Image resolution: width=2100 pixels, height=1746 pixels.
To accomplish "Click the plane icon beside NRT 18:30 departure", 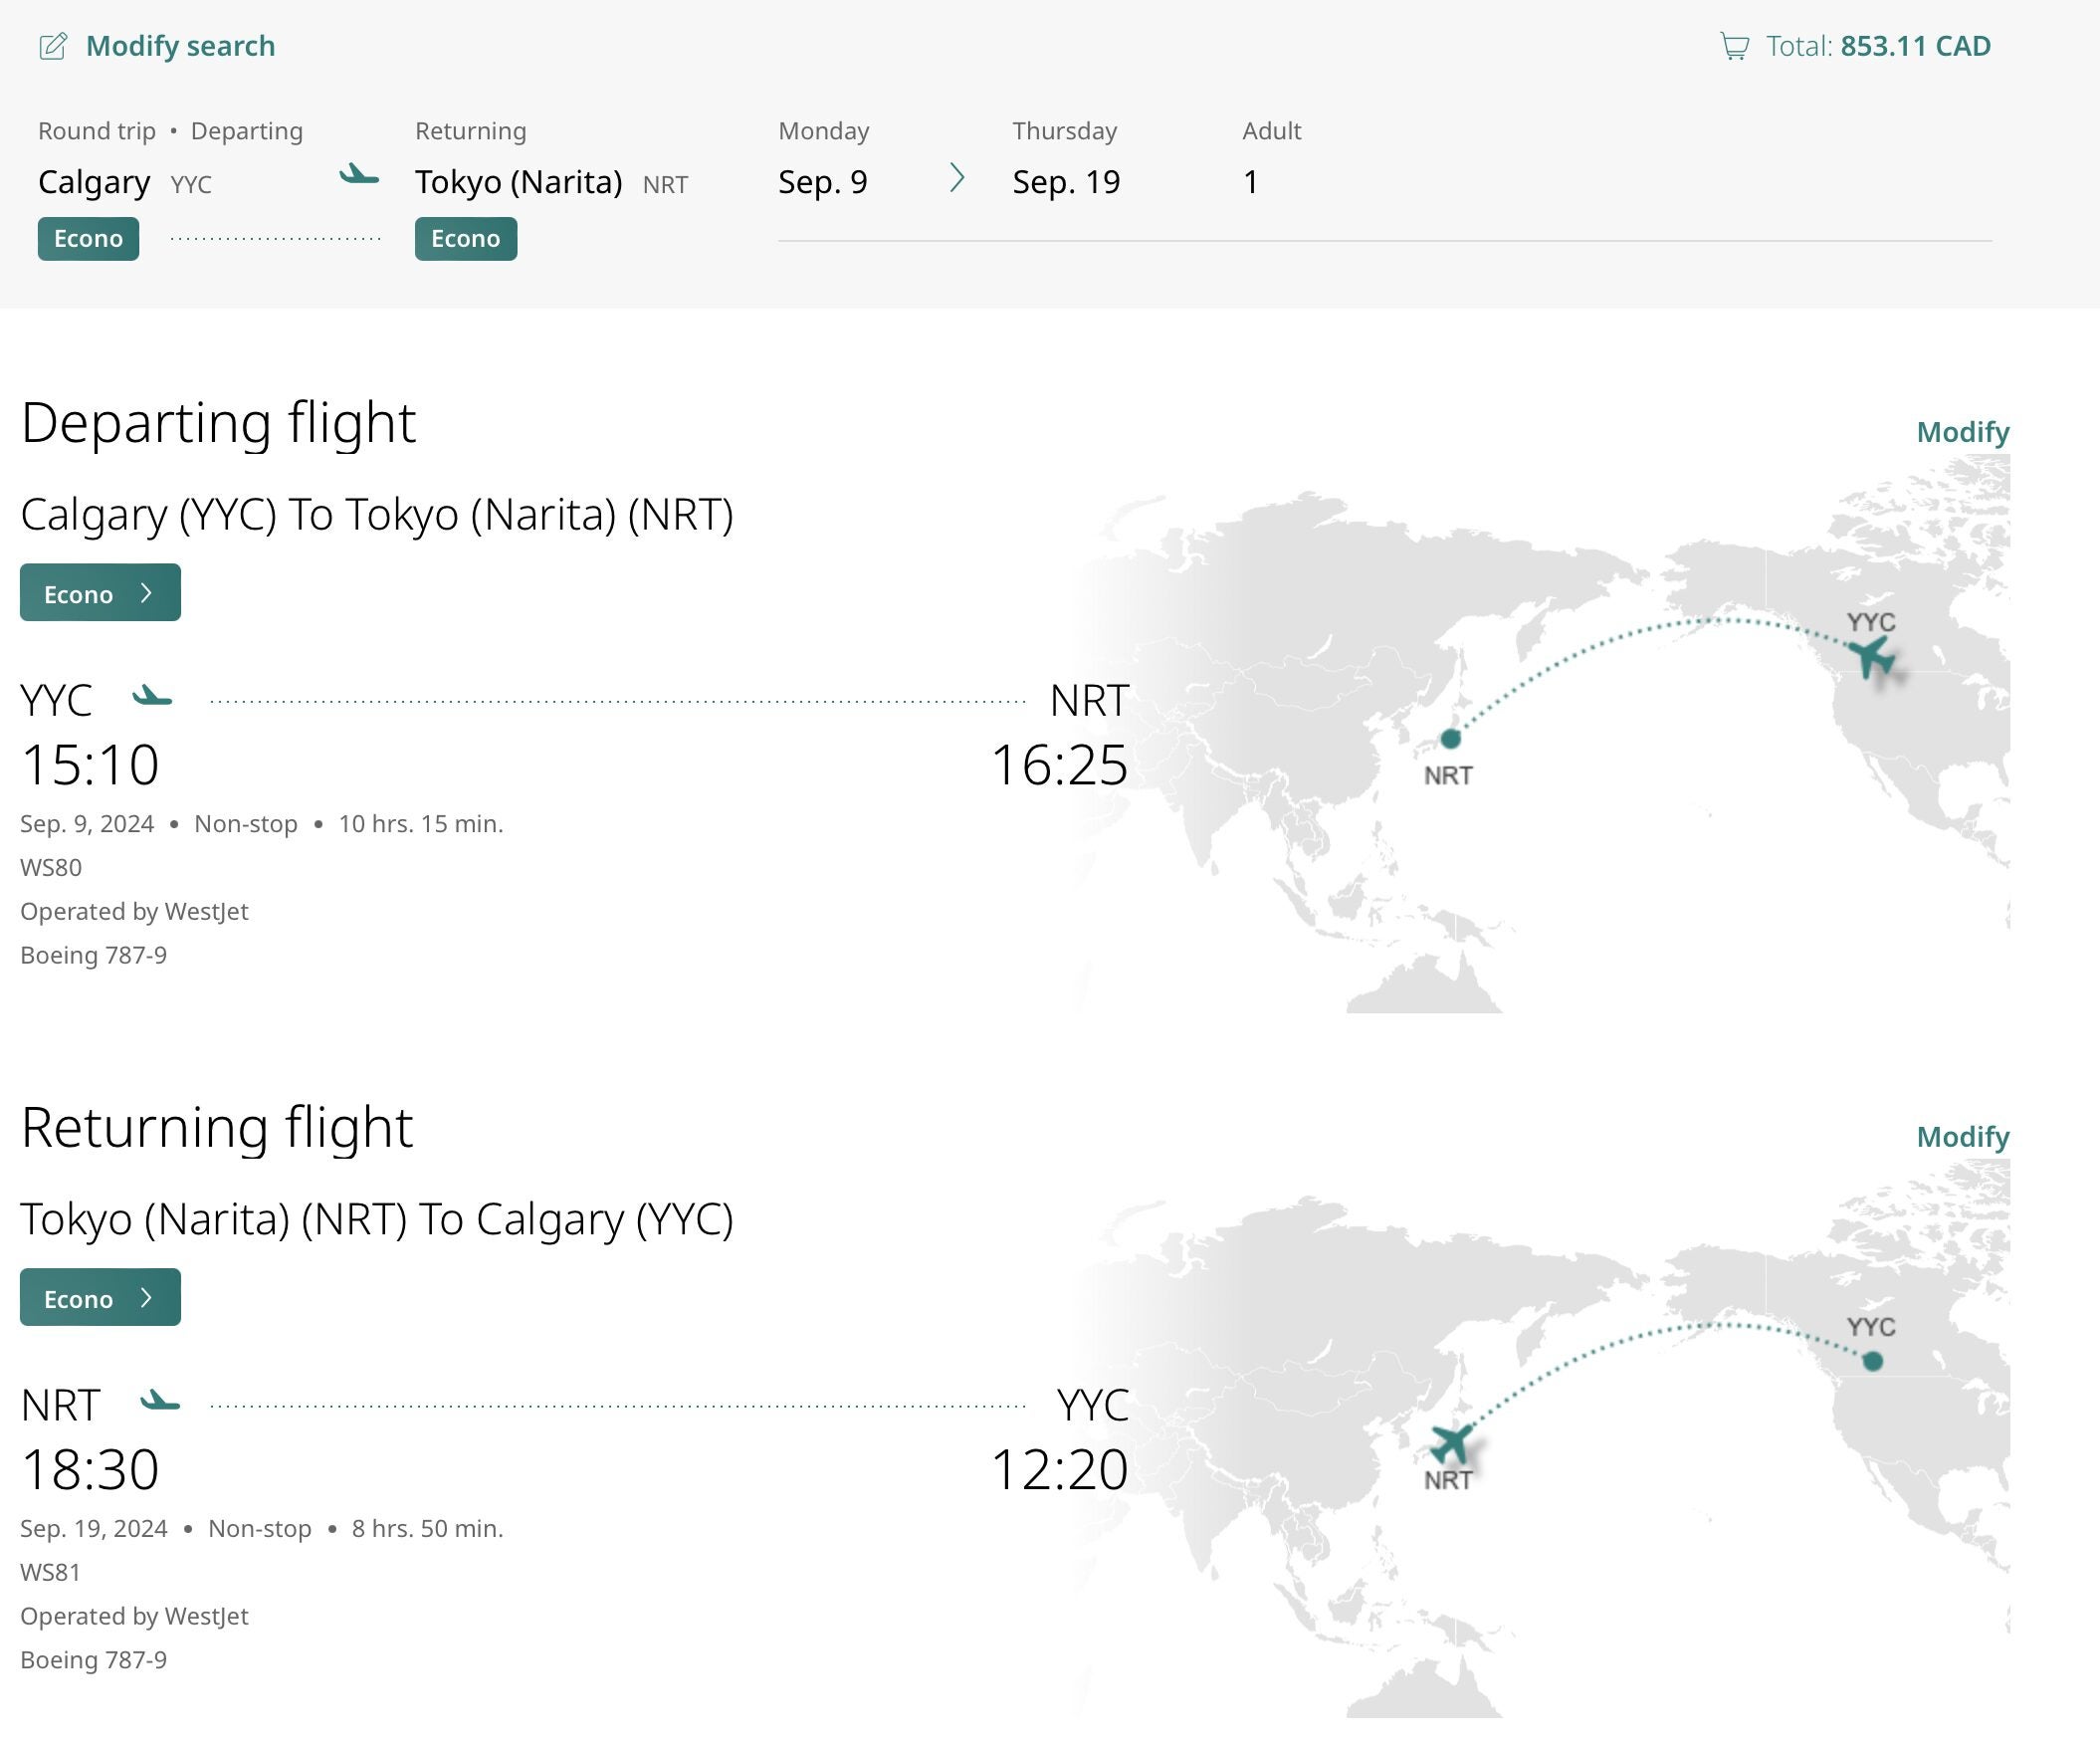I will pyautogui.click(x=160, y=1401).
